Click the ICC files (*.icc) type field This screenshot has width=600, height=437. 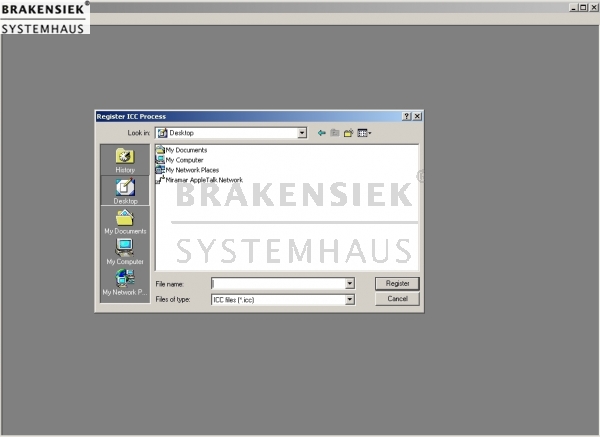click(x=283, y=300)
